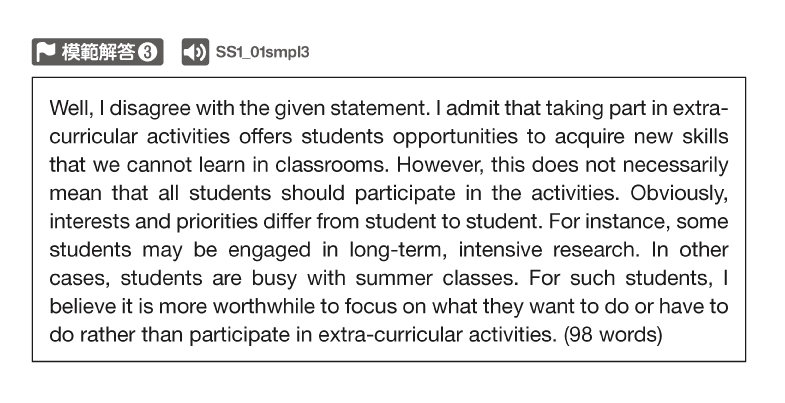Click the word "Obviously," in the answer

[x=679, y=194]
